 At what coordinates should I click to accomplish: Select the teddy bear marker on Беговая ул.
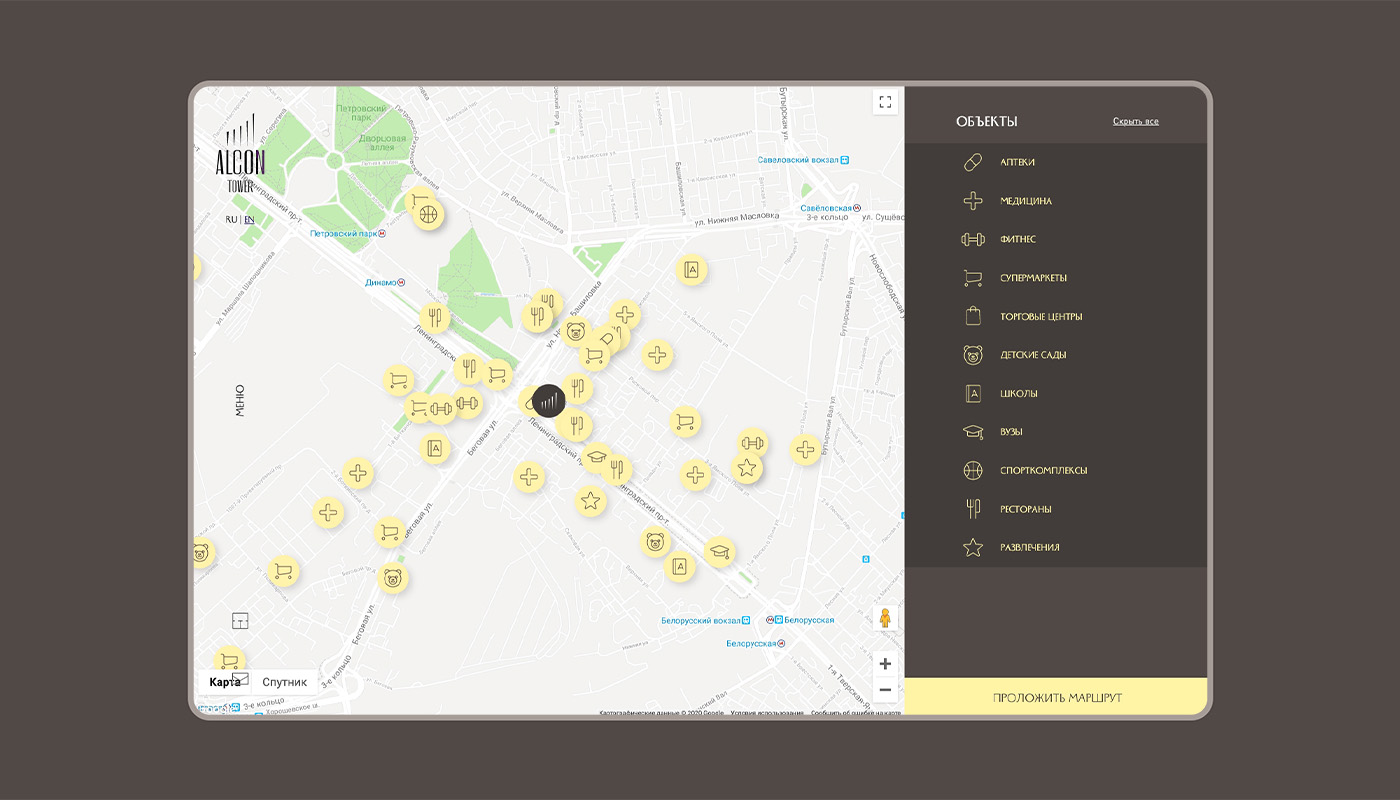pyautogui.click(x=393, y=578)
